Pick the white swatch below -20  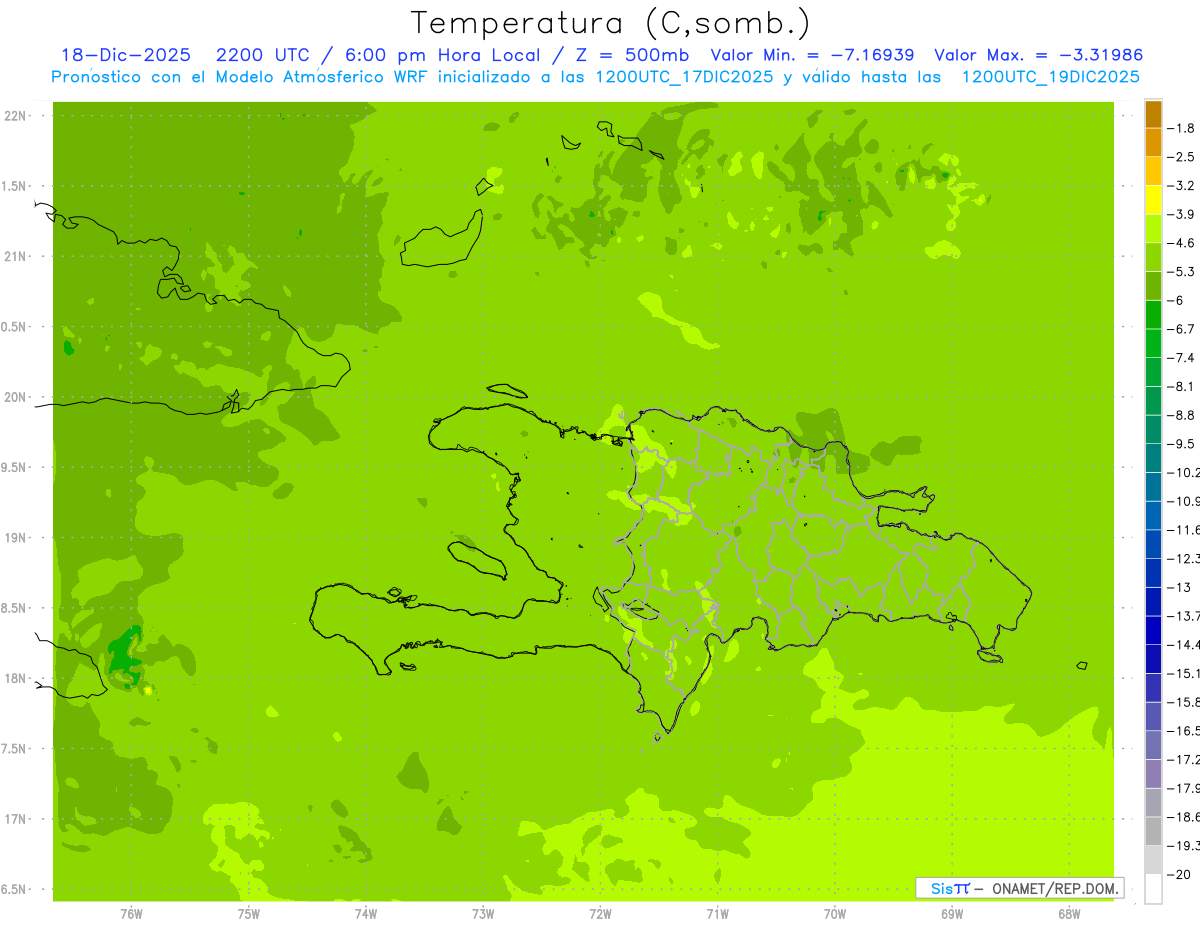pos(1153,889)
